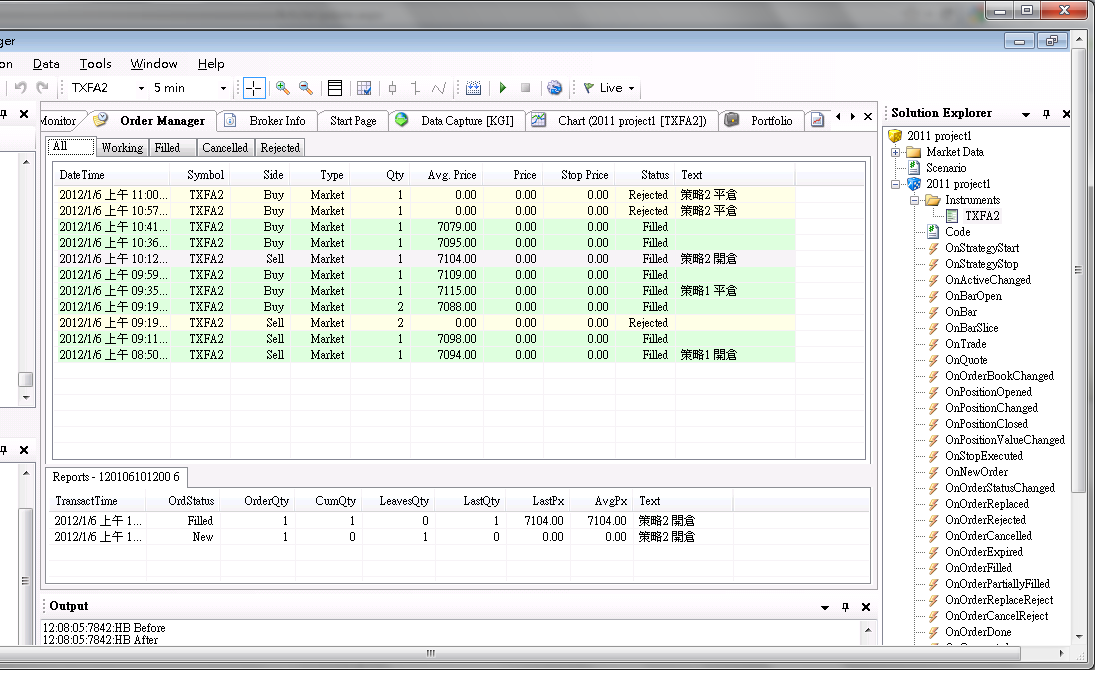Click the bottom horizontal scrollbar thumb

(430, 654)
